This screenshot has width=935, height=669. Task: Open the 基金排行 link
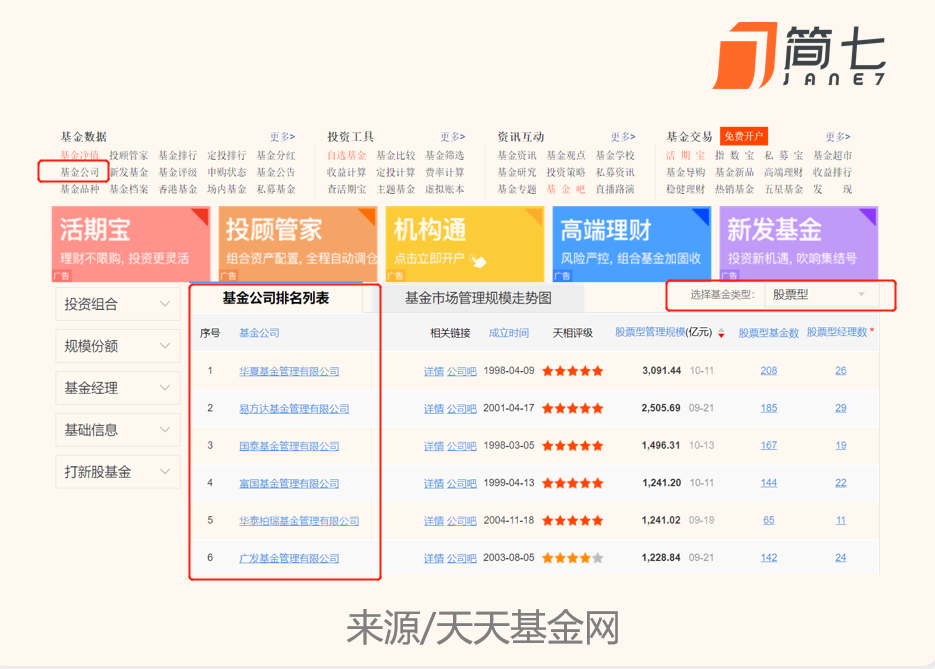pos(178,155)
